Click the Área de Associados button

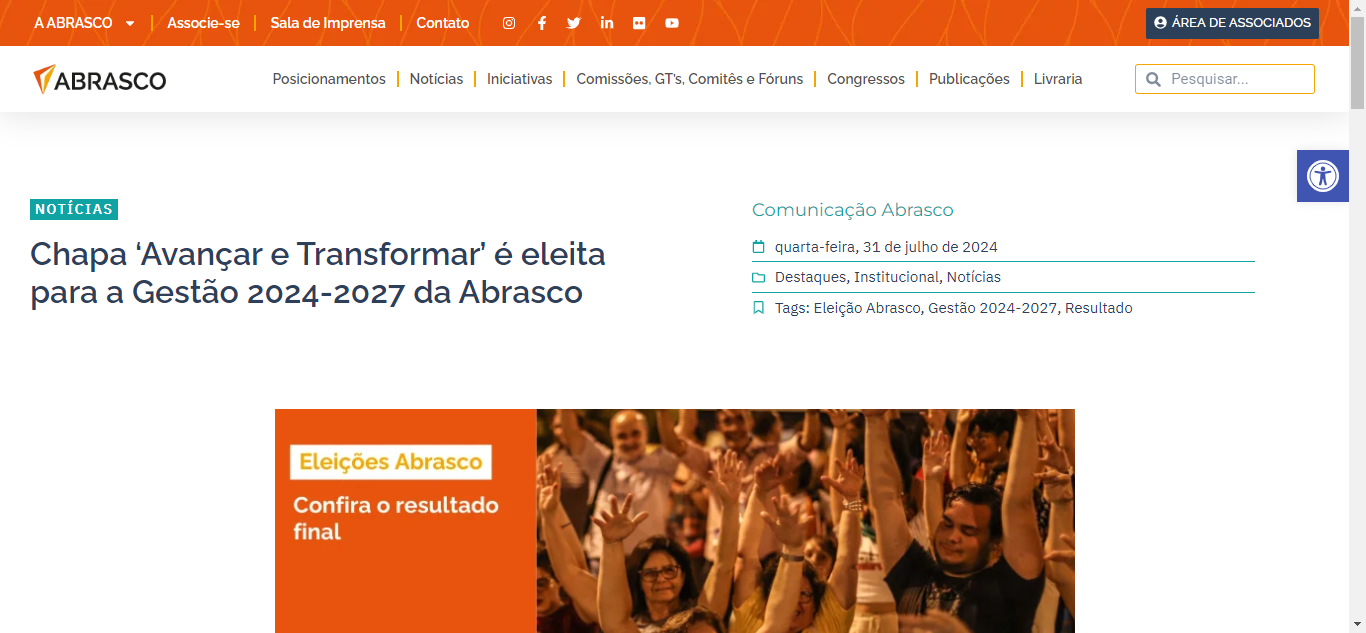[1232, 23]
